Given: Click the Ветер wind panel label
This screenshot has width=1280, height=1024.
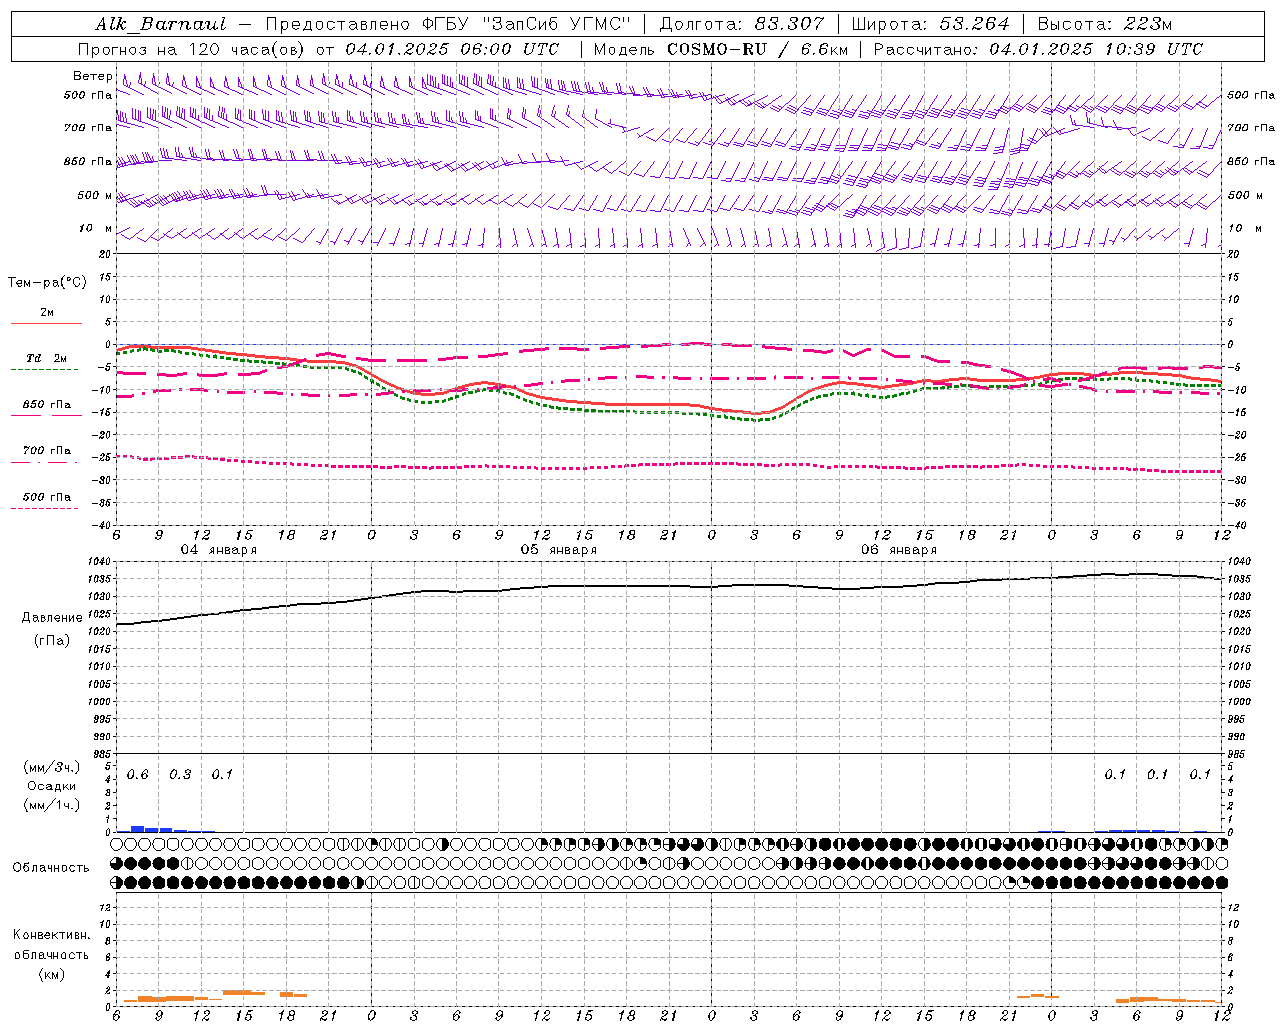Looking at the screenshot, I should [x=92, y=76].
